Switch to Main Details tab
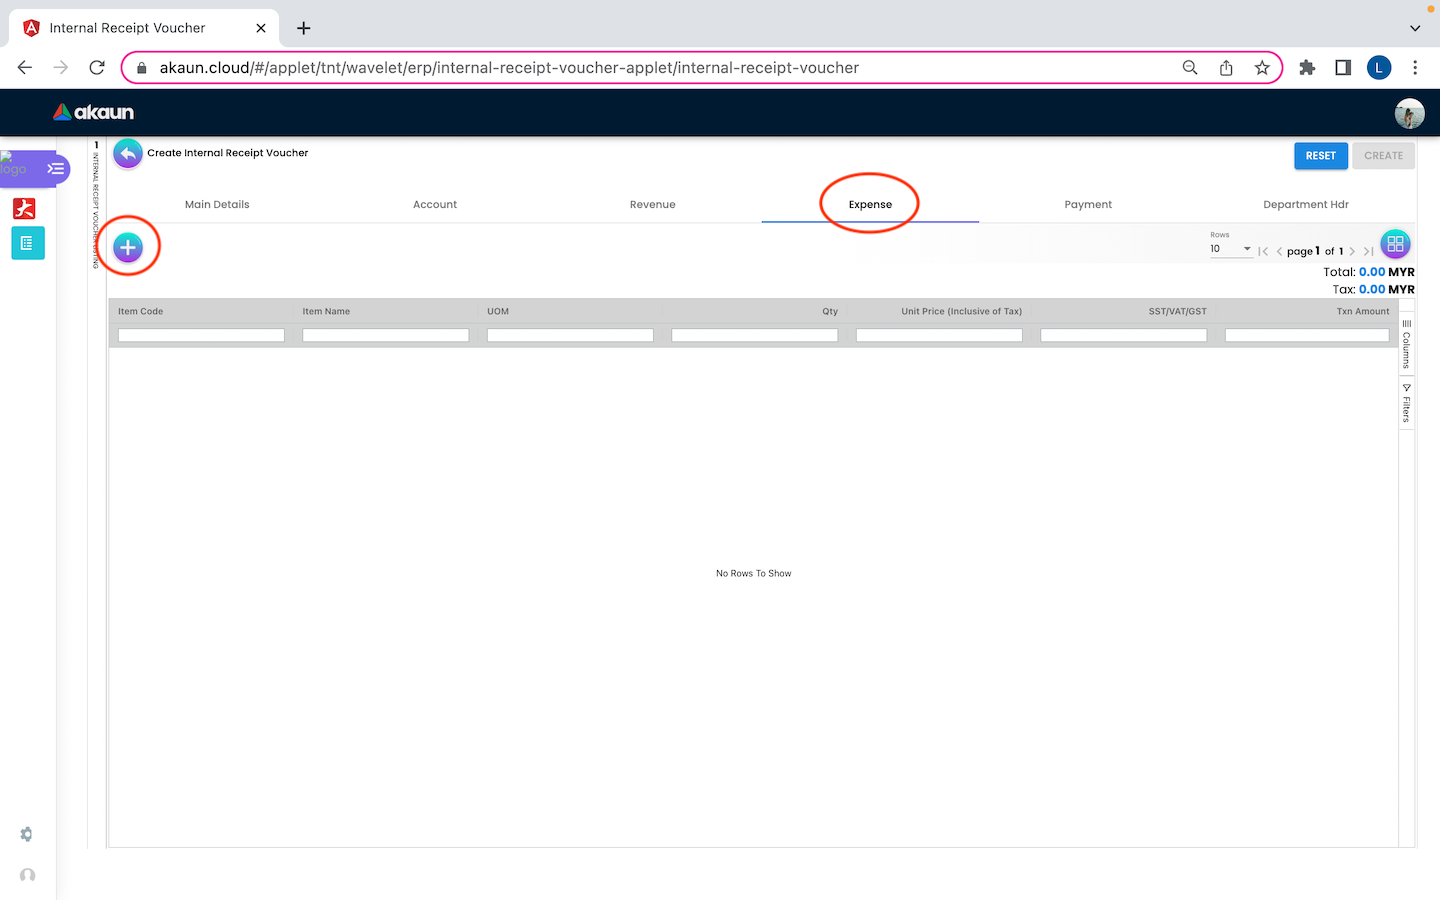Viewport: 1440px width, 900px height. pyautogui.click(x=217, y=204)
